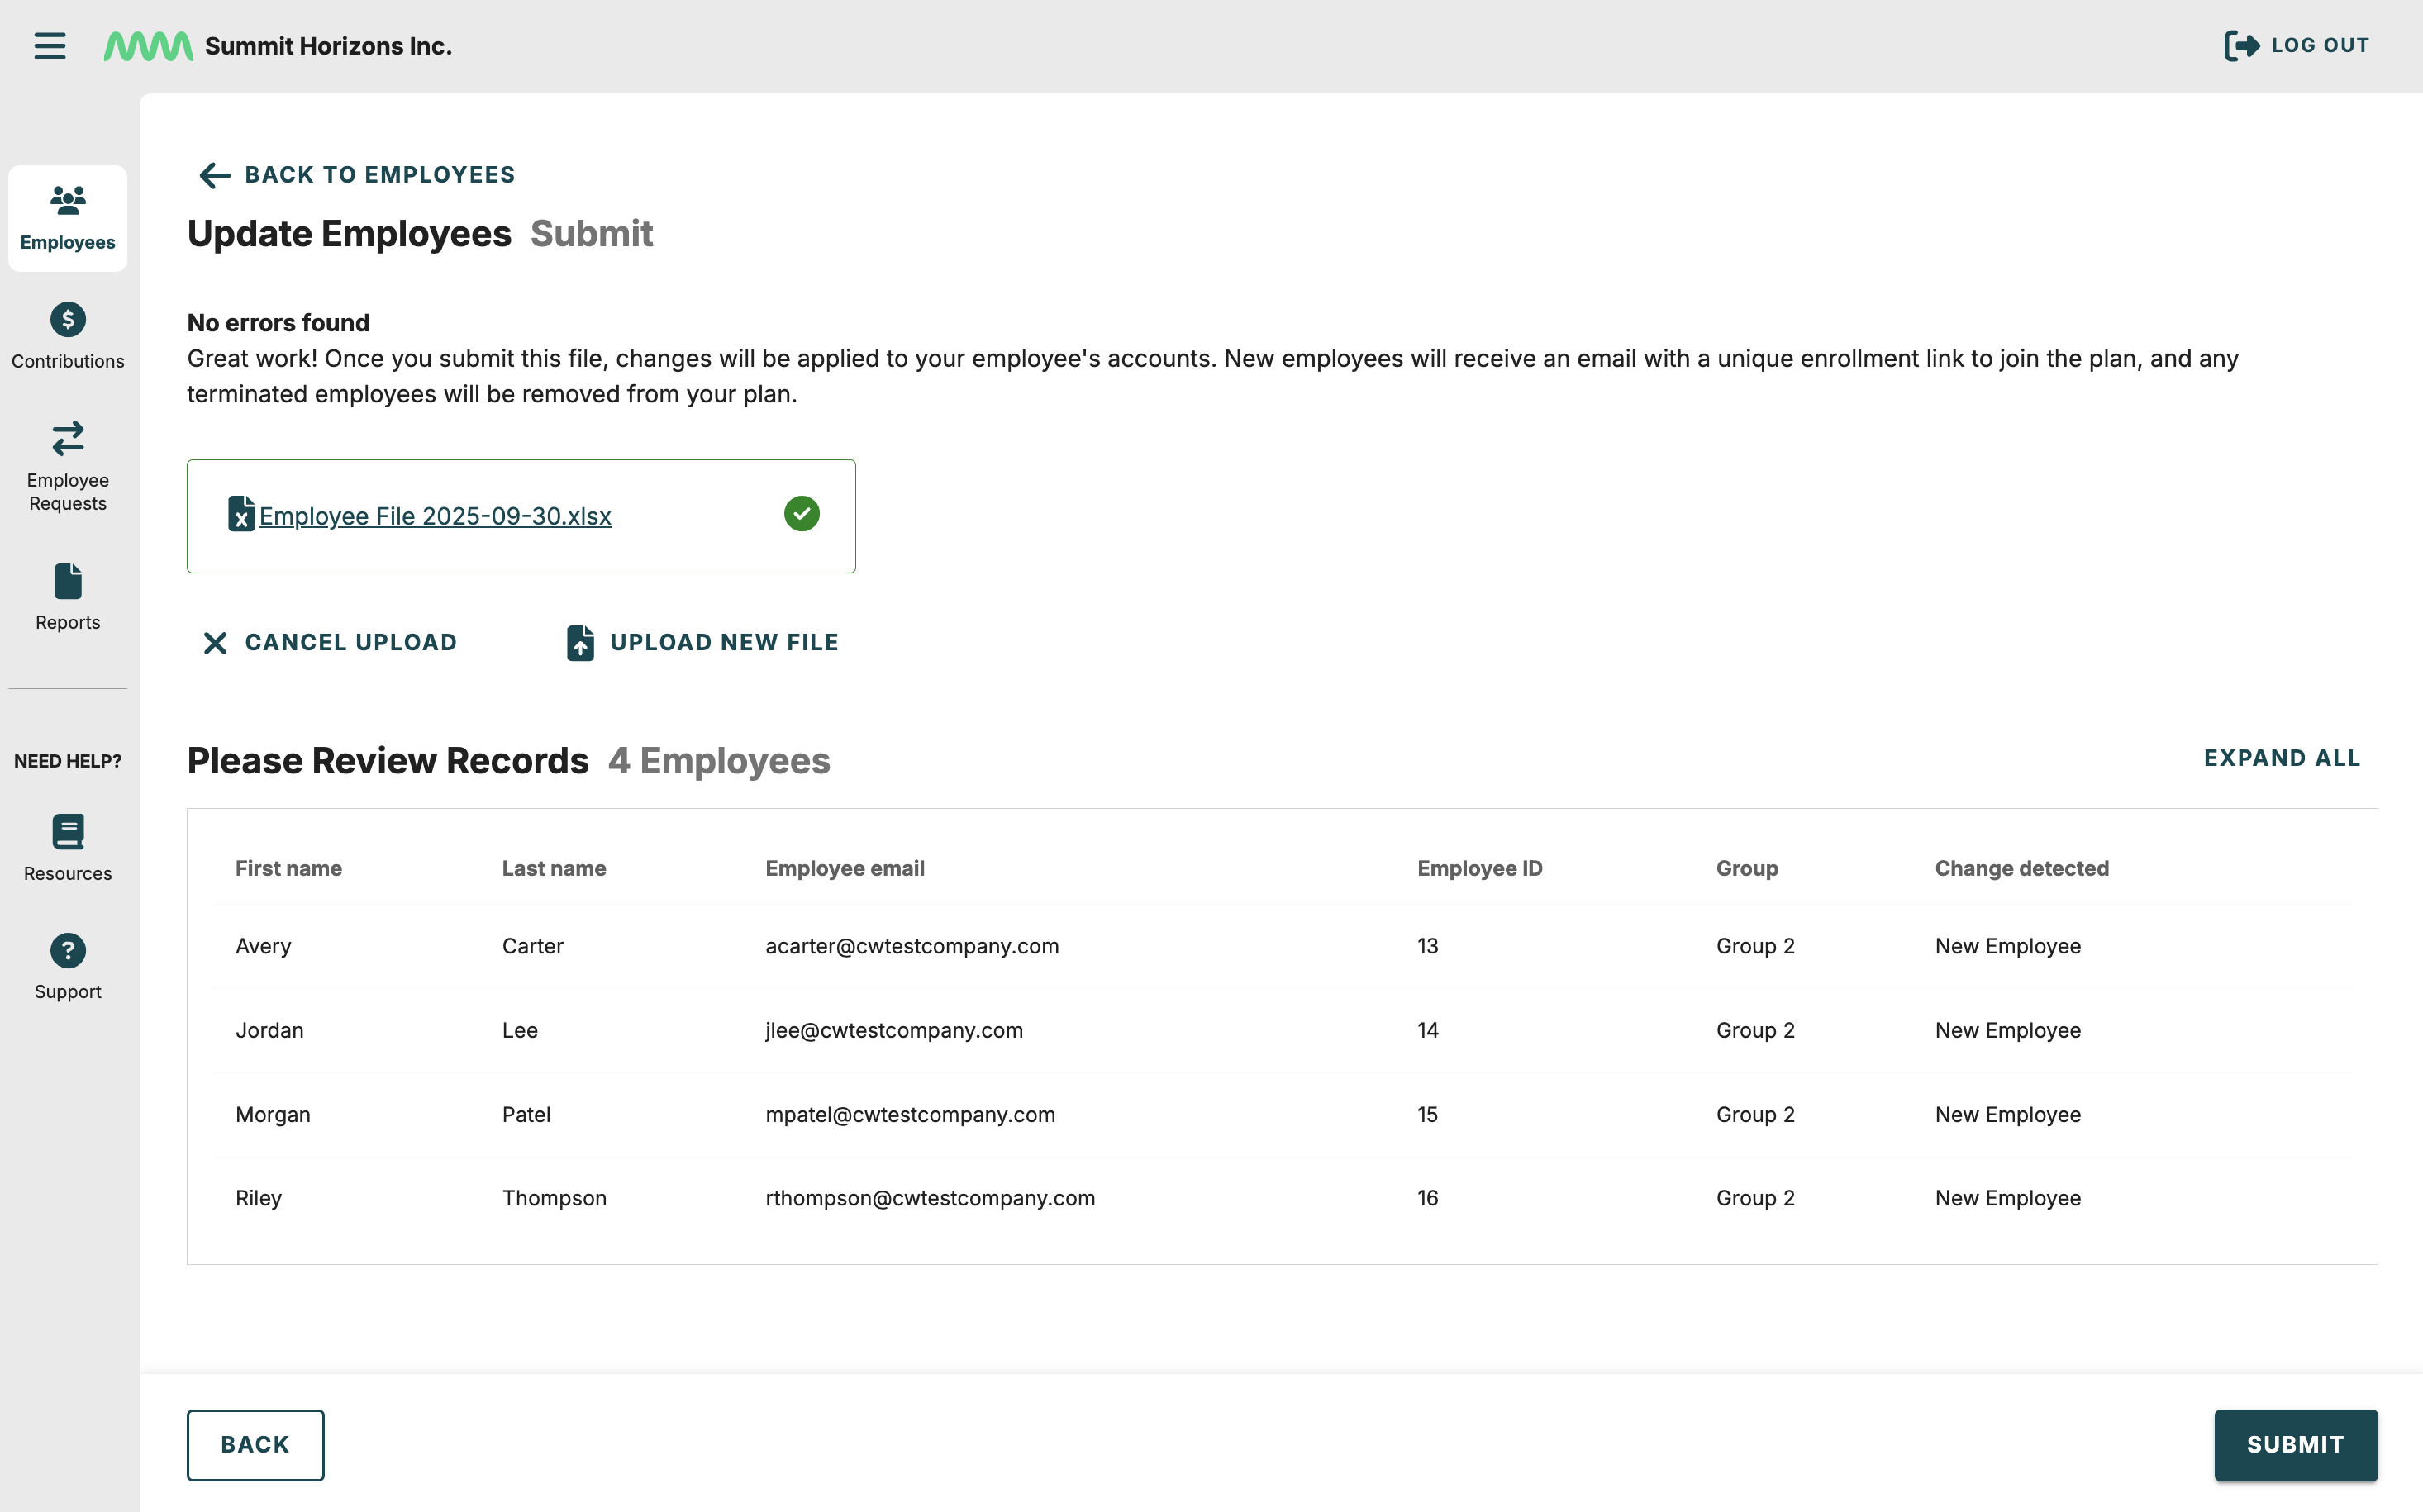The height and width of the screenshot is (1512, 2423).
Task: Open Support via the question mark icon
Action: point(68,950)
